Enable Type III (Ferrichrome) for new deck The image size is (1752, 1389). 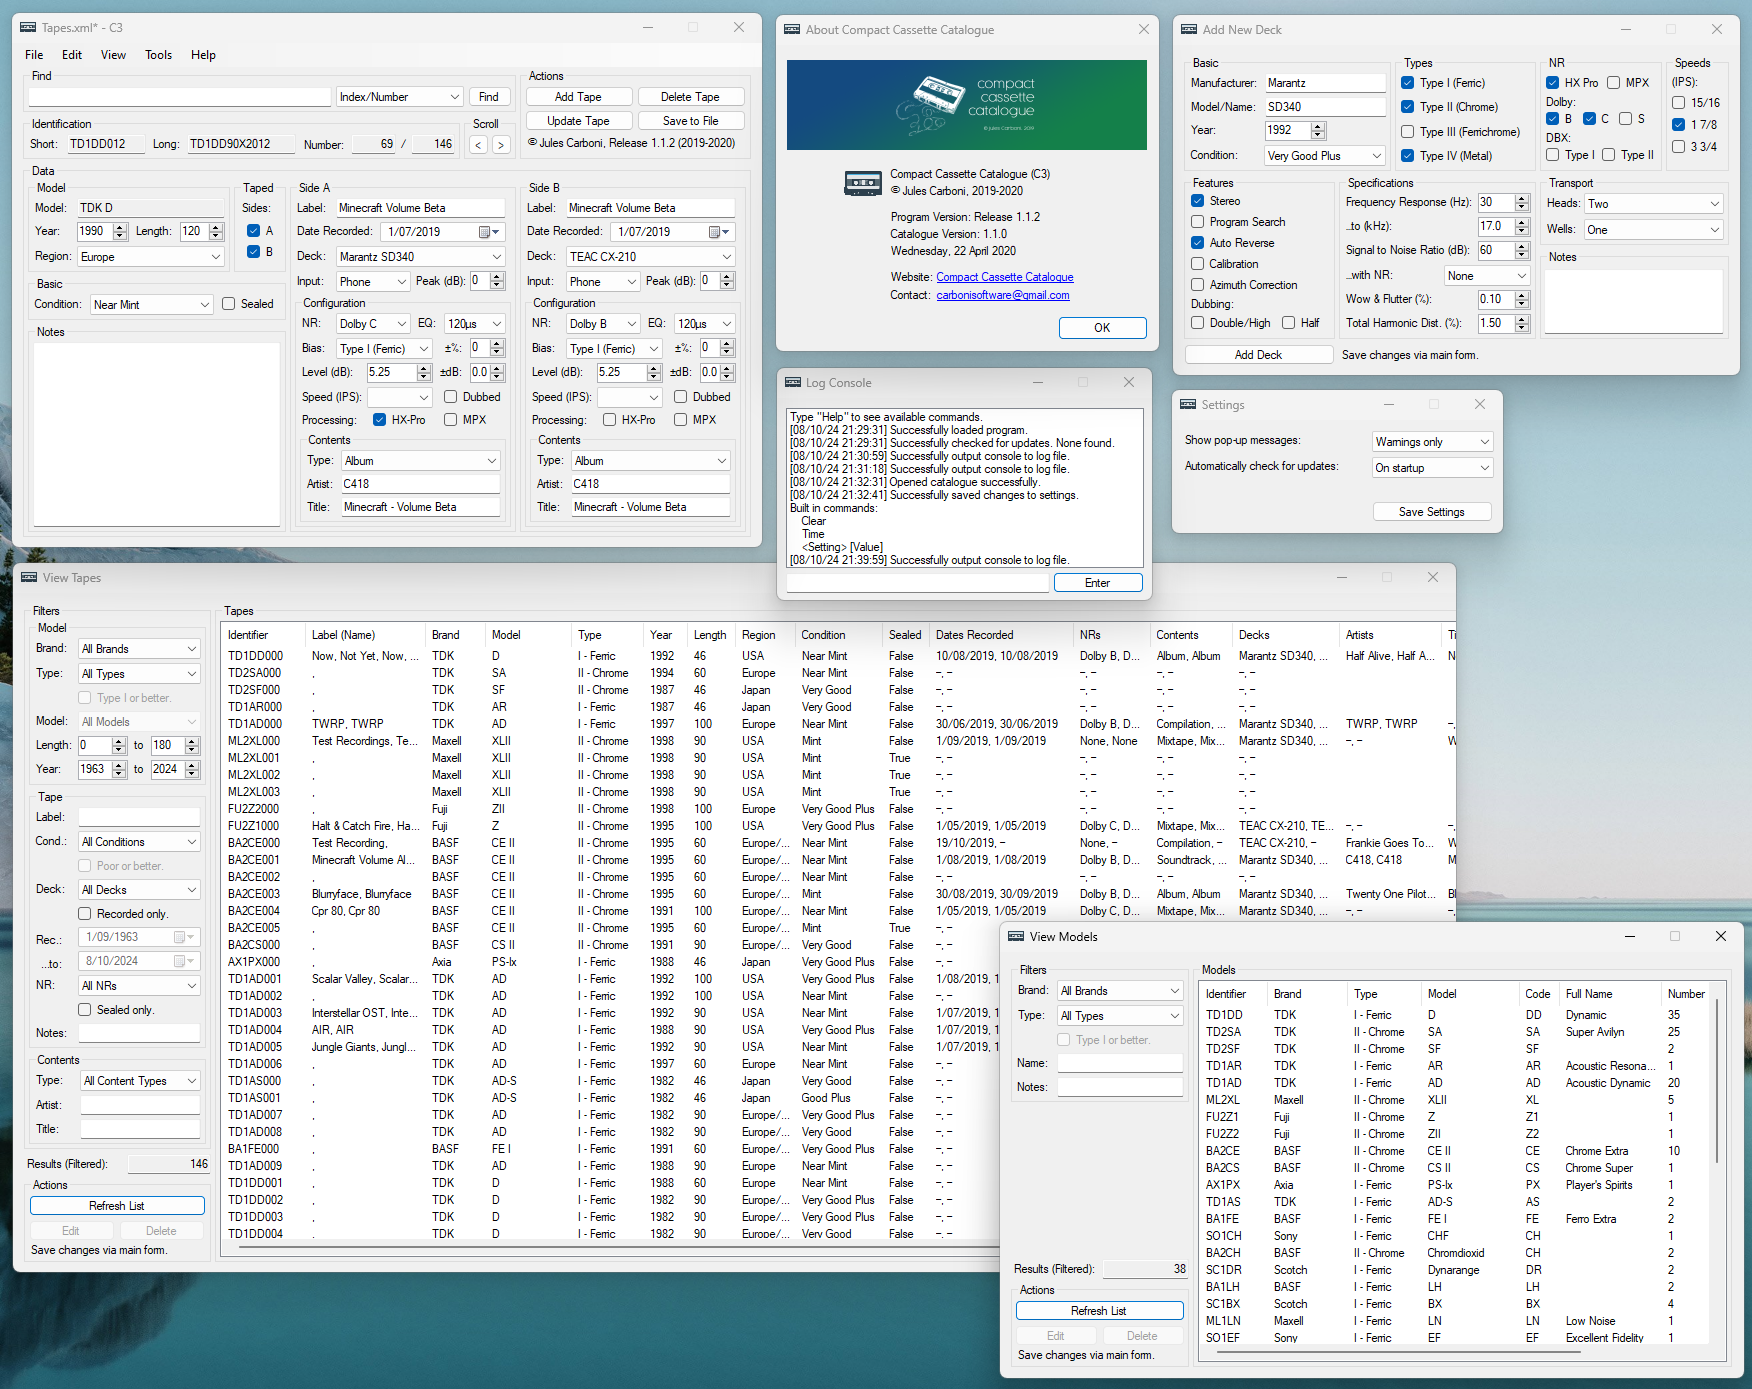point(1408,132)
